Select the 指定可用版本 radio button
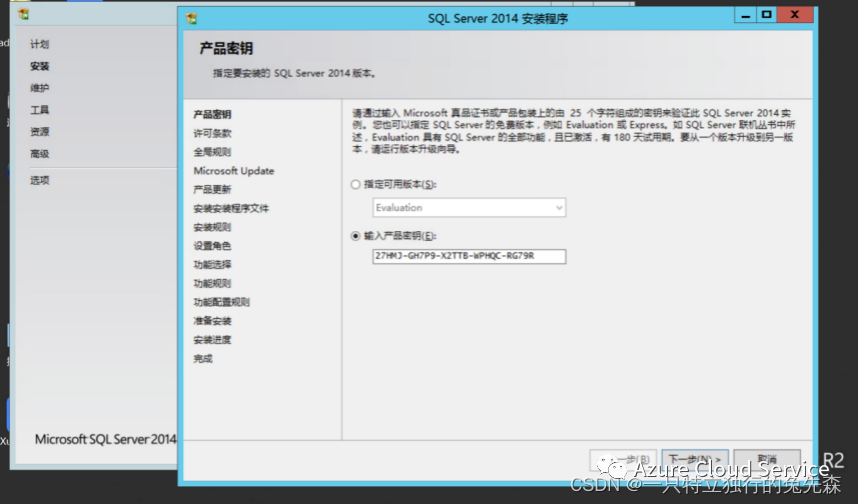The width and height of the screenshot is (858, 504). click(x=356, y=184)
